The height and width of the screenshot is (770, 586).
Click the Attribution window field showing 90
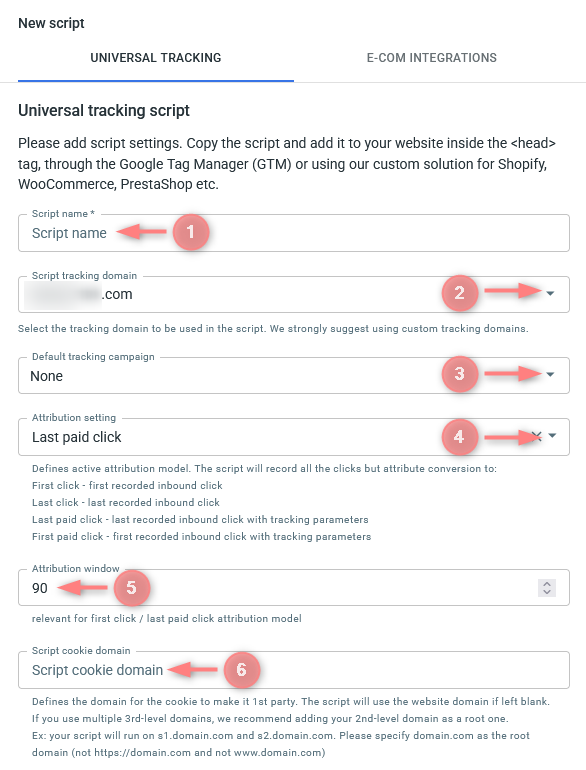[x=294, y=588]
